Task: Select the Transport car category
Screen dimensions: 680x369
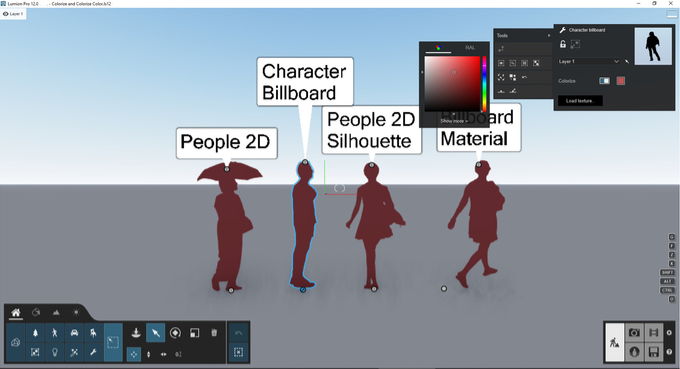Action: pos(74,333)
